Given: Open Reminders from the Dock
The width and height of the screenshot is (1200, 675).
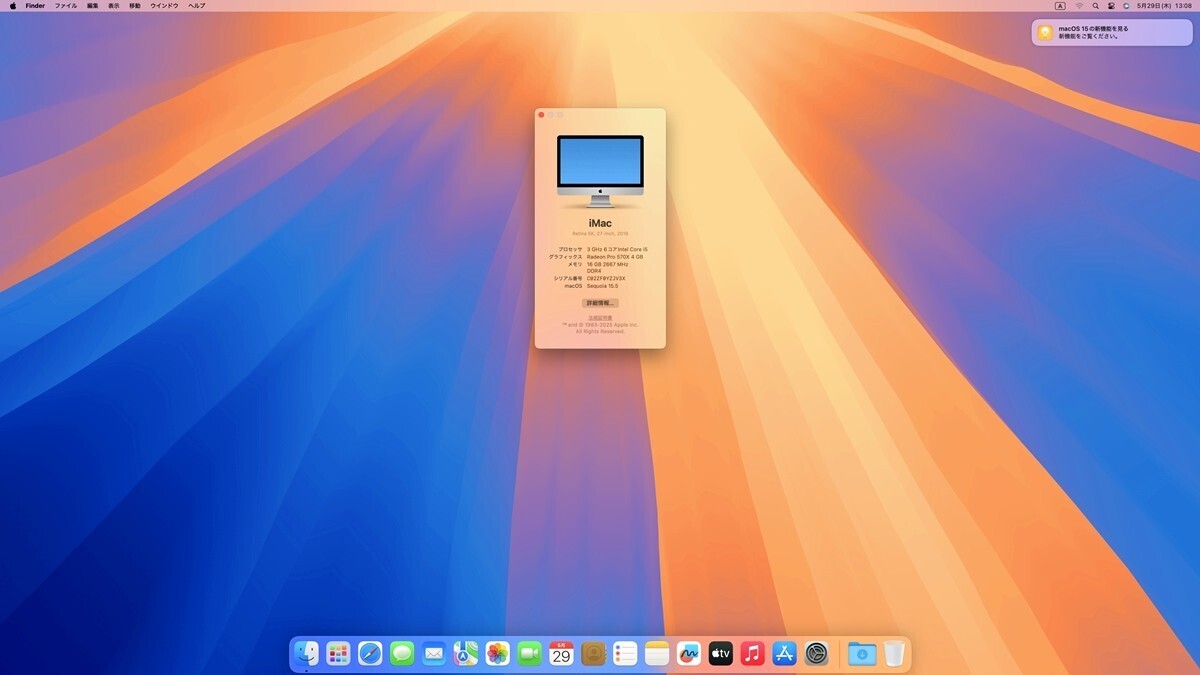Looking at the screenshot, I should coord(625,654).
